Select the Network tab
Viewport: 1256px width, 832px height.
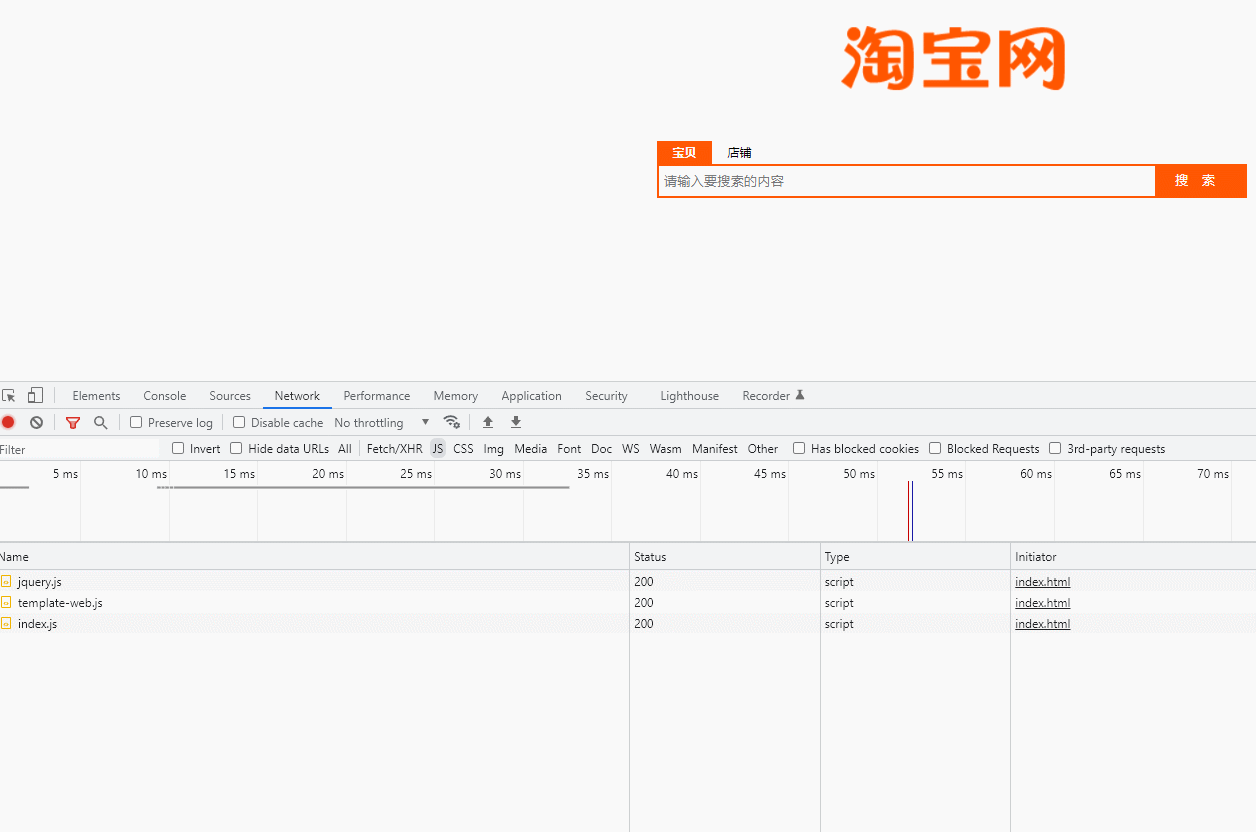(297, 396)
